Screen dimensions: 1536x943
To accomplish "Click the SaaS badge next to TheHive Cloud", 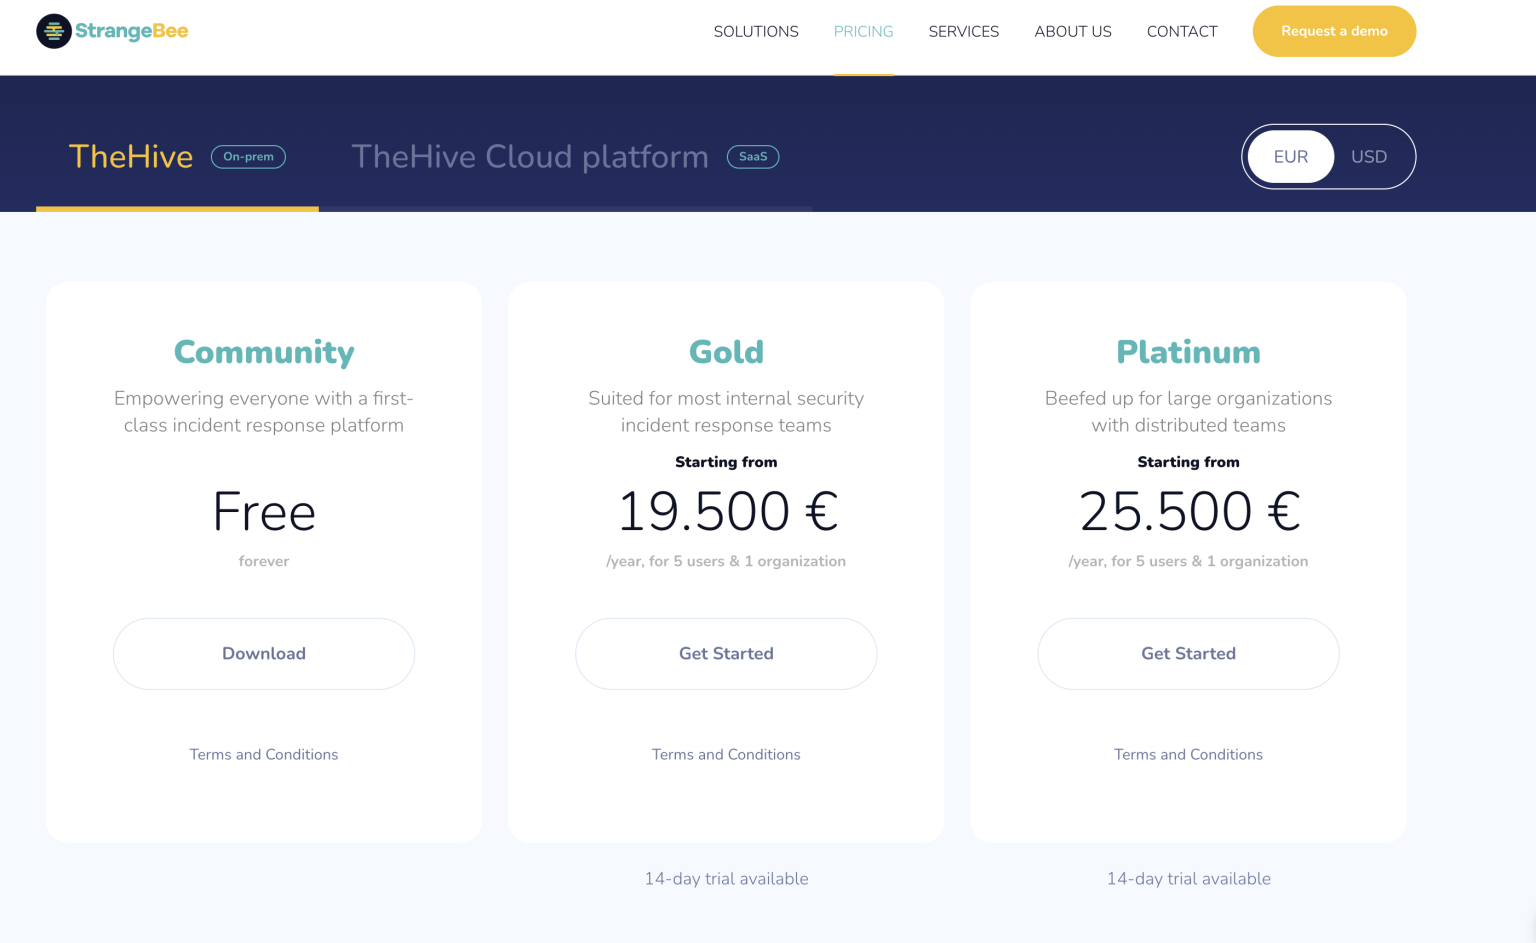I will [x=753, y=156].
